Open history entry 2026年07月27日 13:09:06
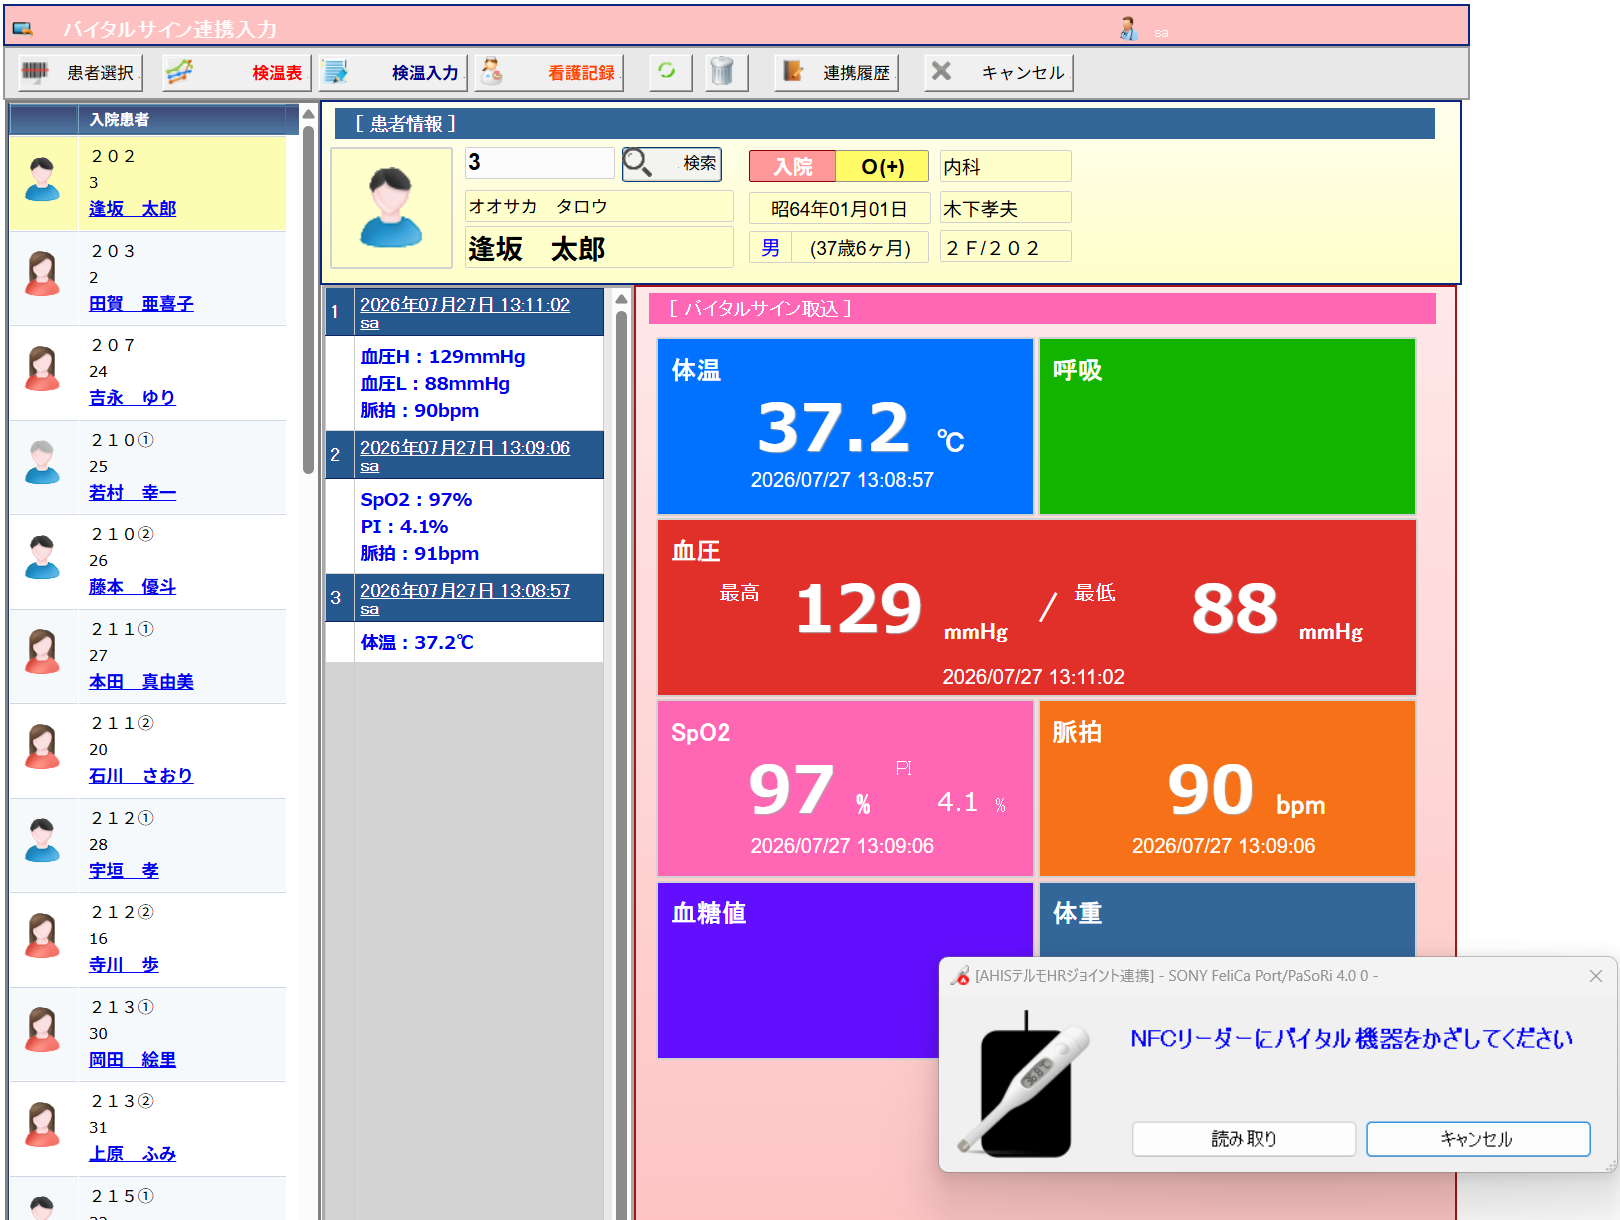 (465, 448)
